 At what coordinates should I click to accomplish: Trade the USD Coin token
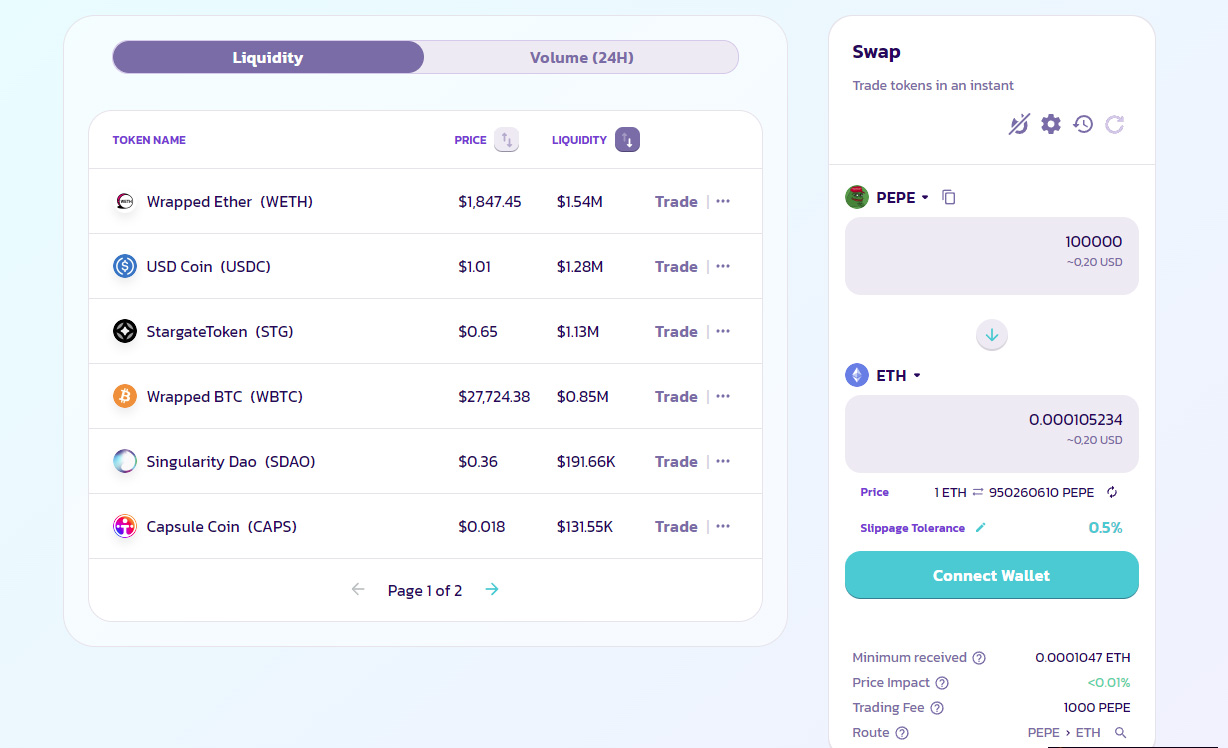coord(676,266)
